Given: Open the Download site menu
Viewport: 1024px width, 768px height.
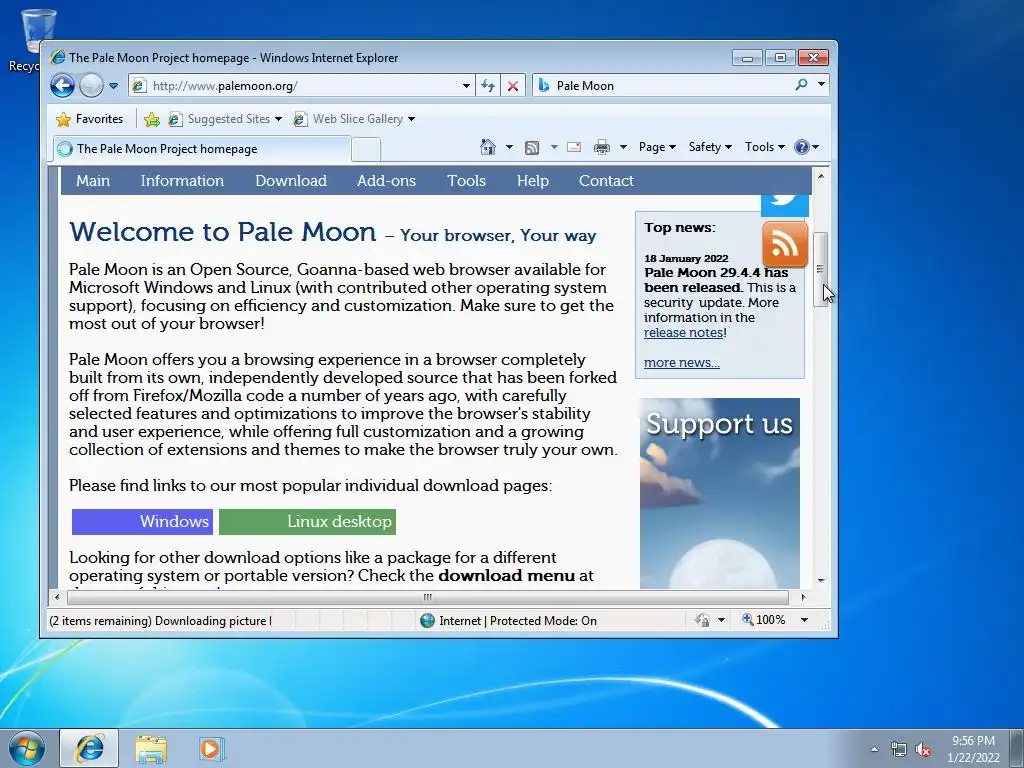Looking at the screenshot, I should click(291, 181).
